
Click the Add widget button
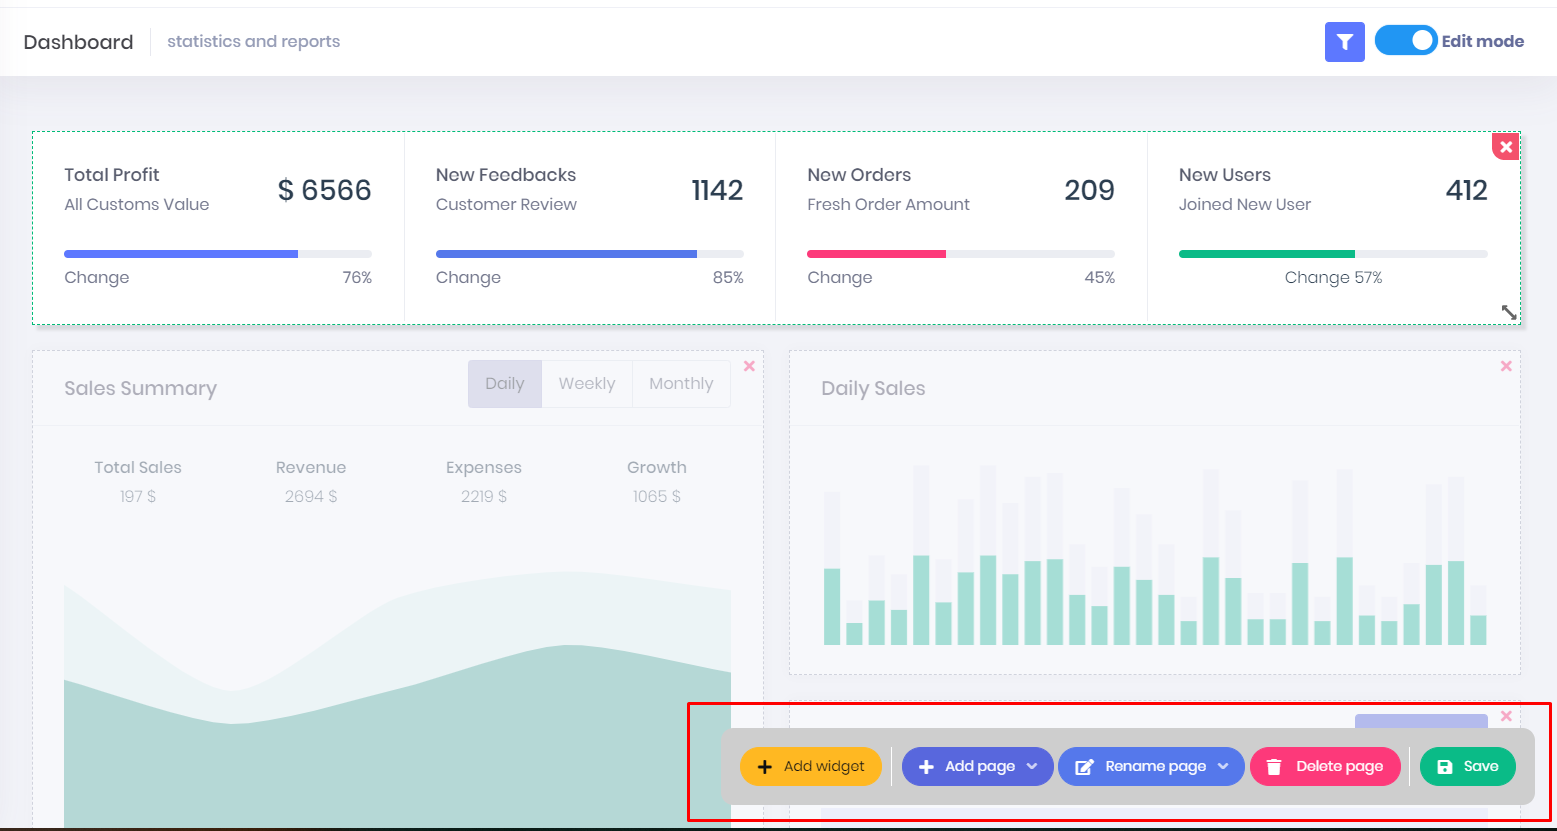[x=810, y=767]
